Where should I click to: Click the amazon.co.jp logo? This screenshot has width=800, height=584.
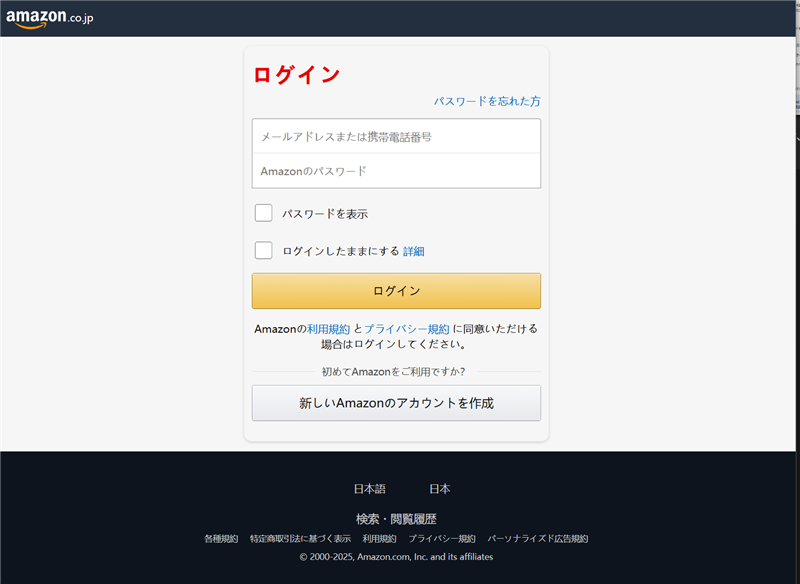tap(49, 18)
